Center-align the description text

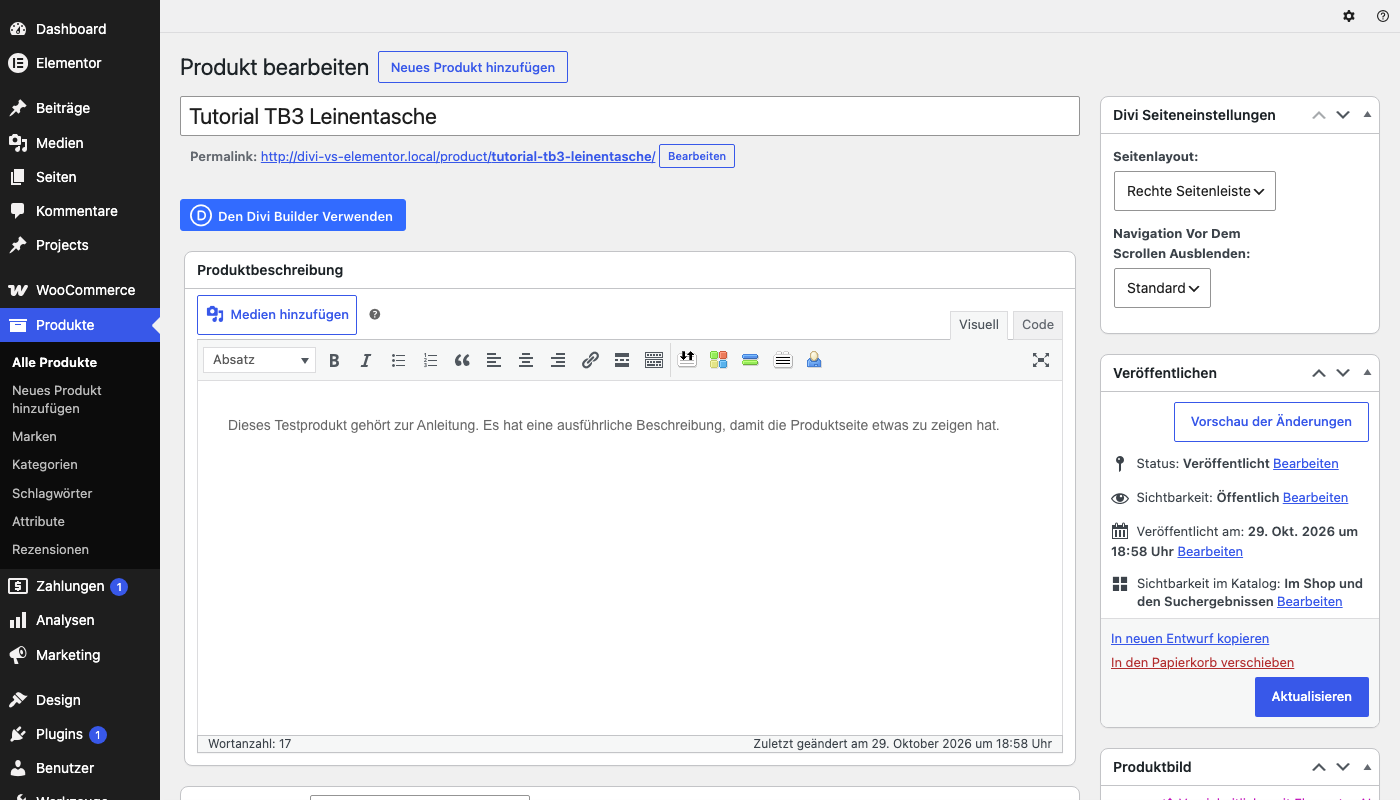(526, 360)
